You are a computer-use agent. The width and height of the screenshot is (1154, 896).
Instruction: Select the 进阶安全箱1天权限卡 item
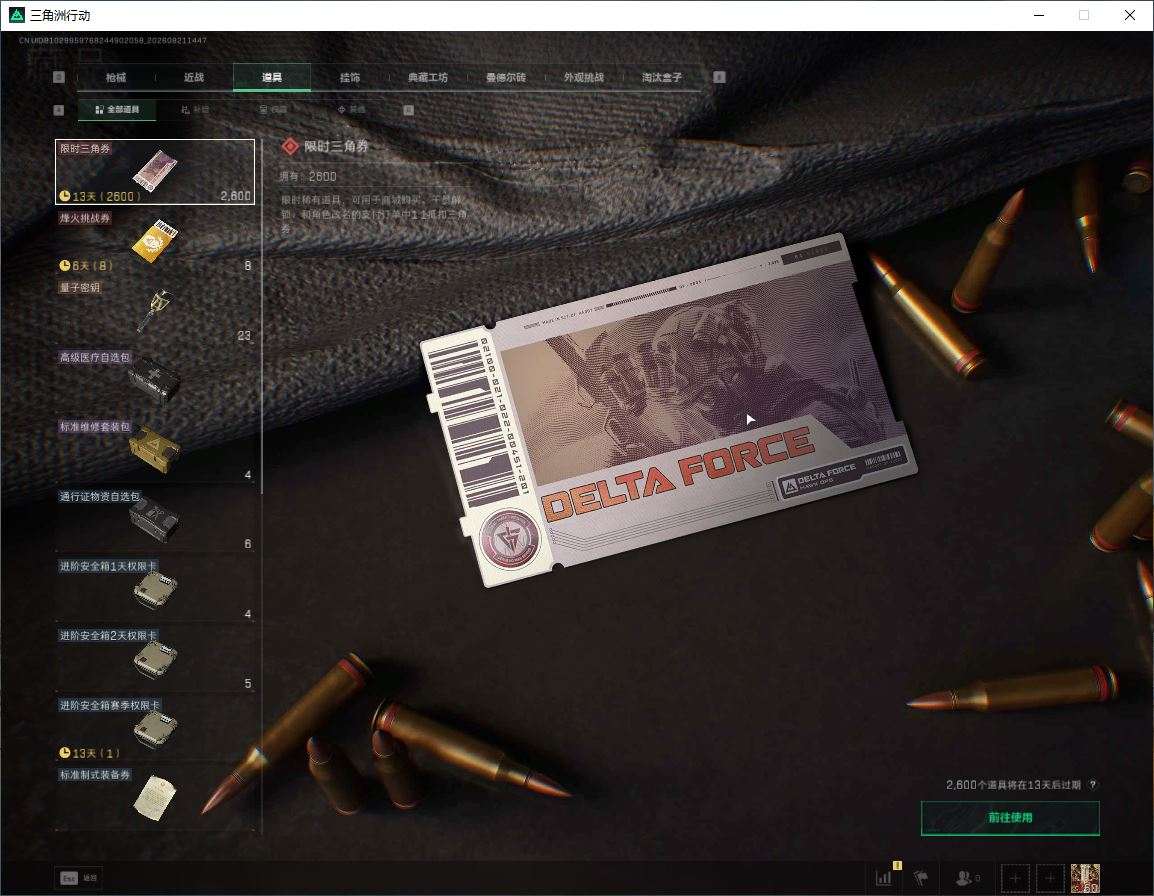click(x=155, y=589)
